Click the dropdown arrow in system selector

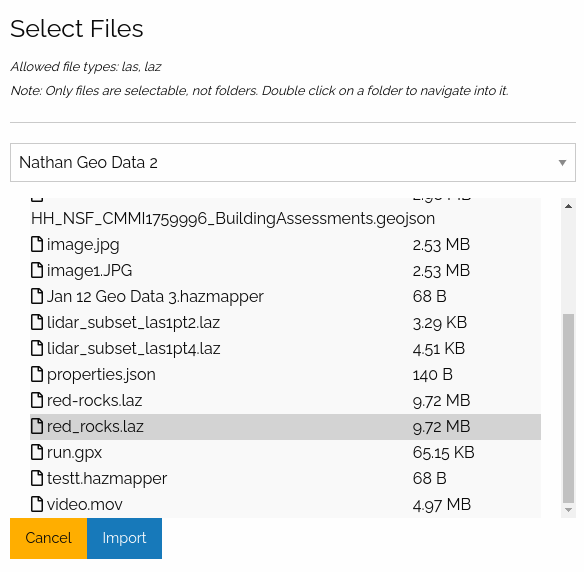[562, 163]
